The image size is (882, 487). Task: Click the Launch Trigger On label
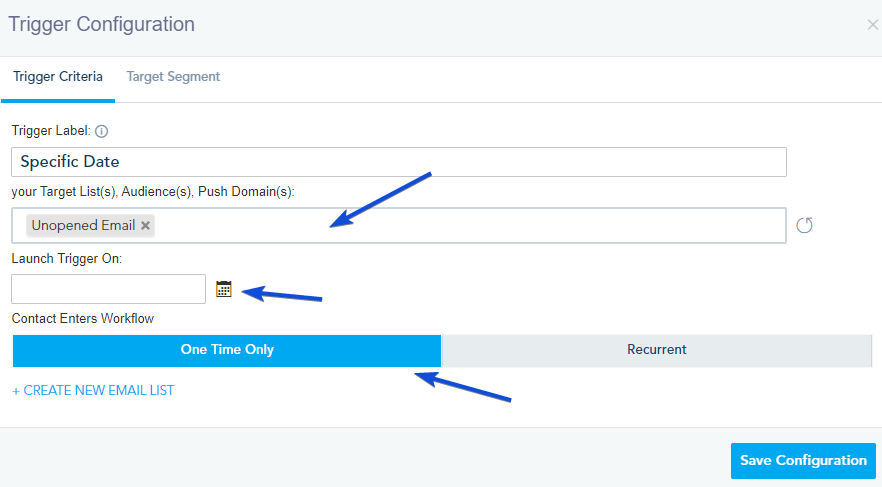[x=65, y=259]
